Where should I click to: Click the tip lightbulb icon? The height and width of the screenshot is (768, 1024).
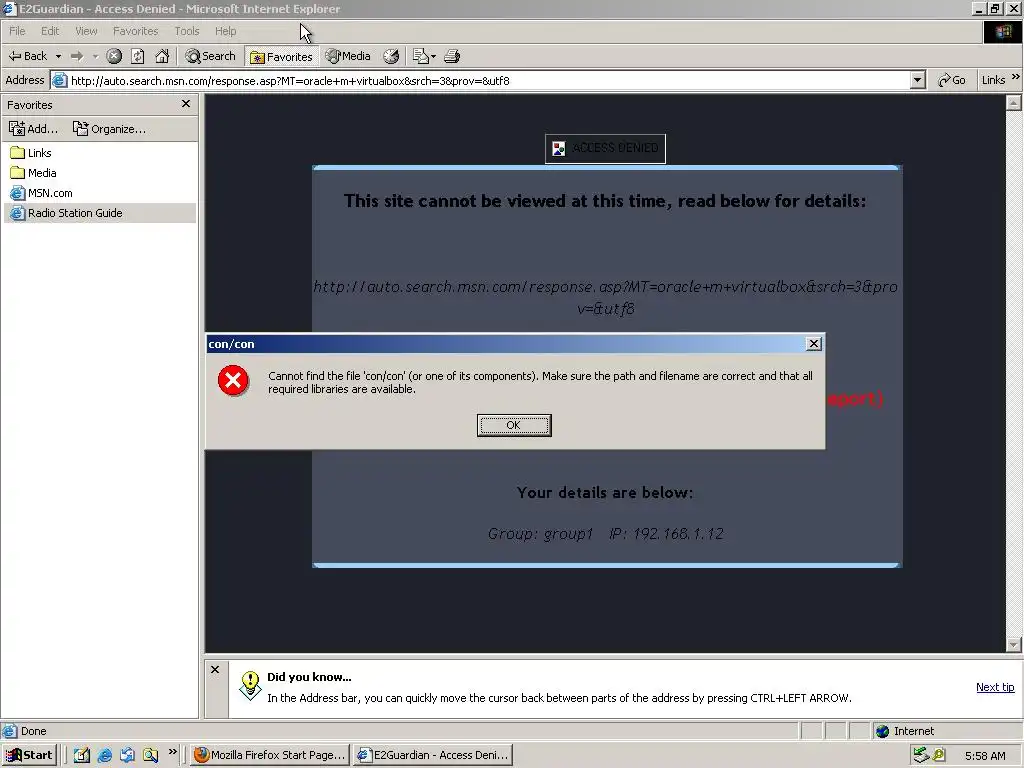coord(249,686)
